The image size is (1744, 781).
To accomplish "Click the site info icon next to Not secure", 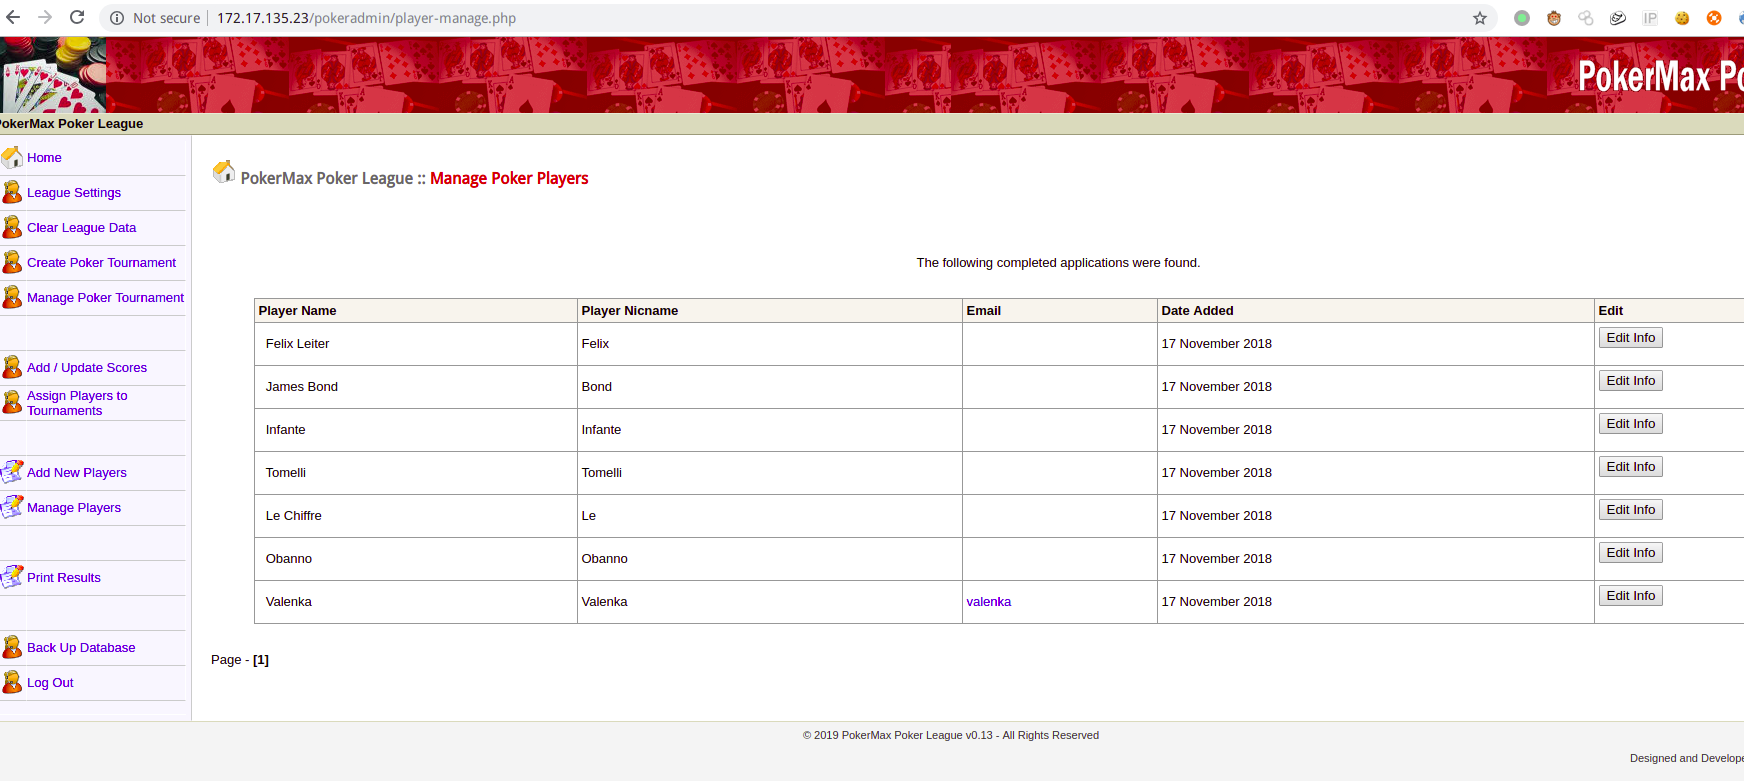I will [117, 18].
